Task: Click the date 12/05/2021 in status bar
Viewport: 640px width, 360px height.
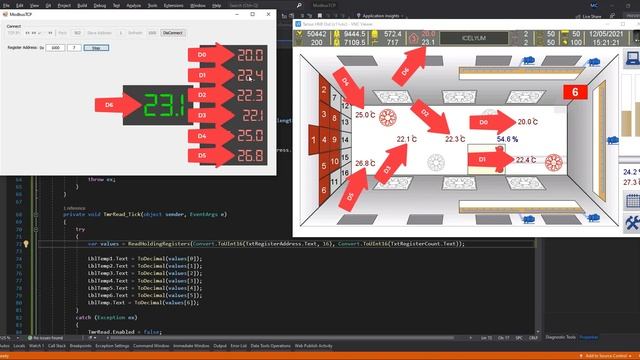Action: 606,34
